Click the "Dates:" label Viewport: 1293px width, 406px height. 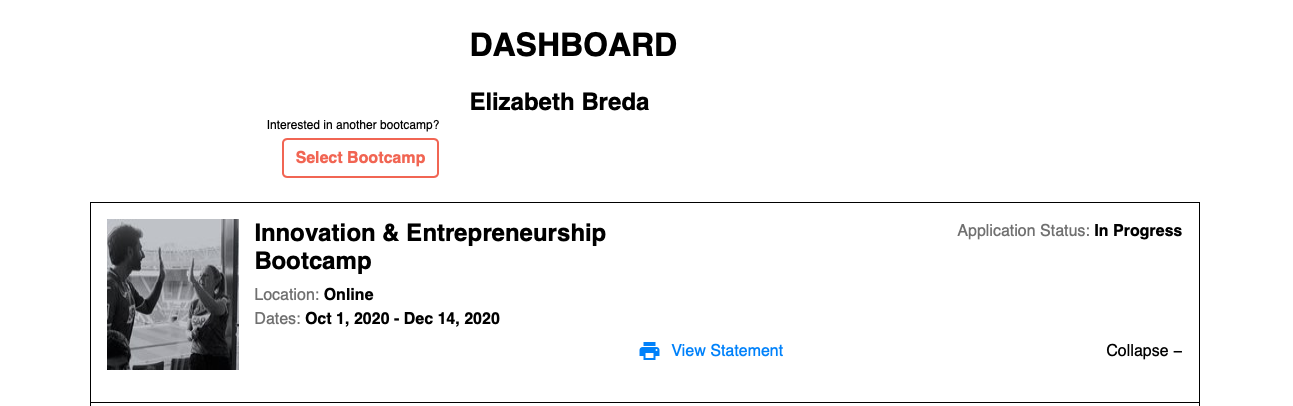click(x=277, y=319)
